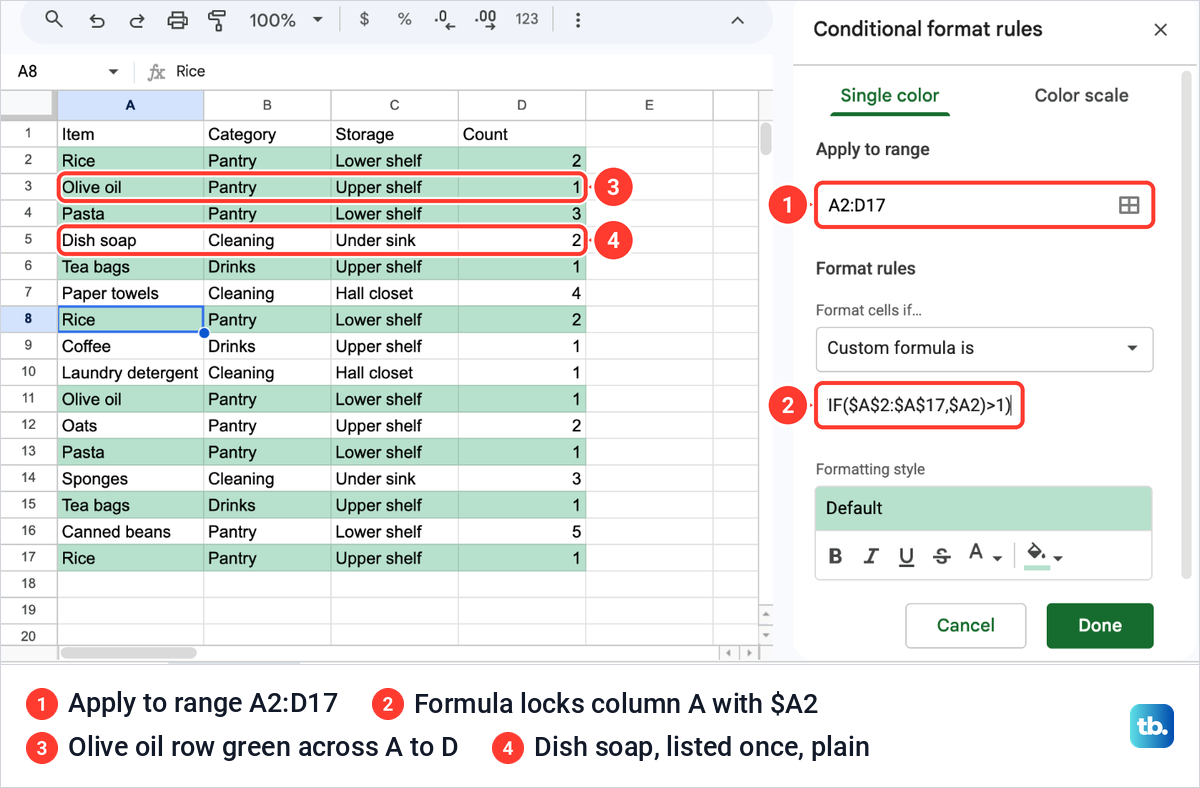Open the fill color bucket dropdown
The image size is (1200, 788).
tap(1043, 556)
